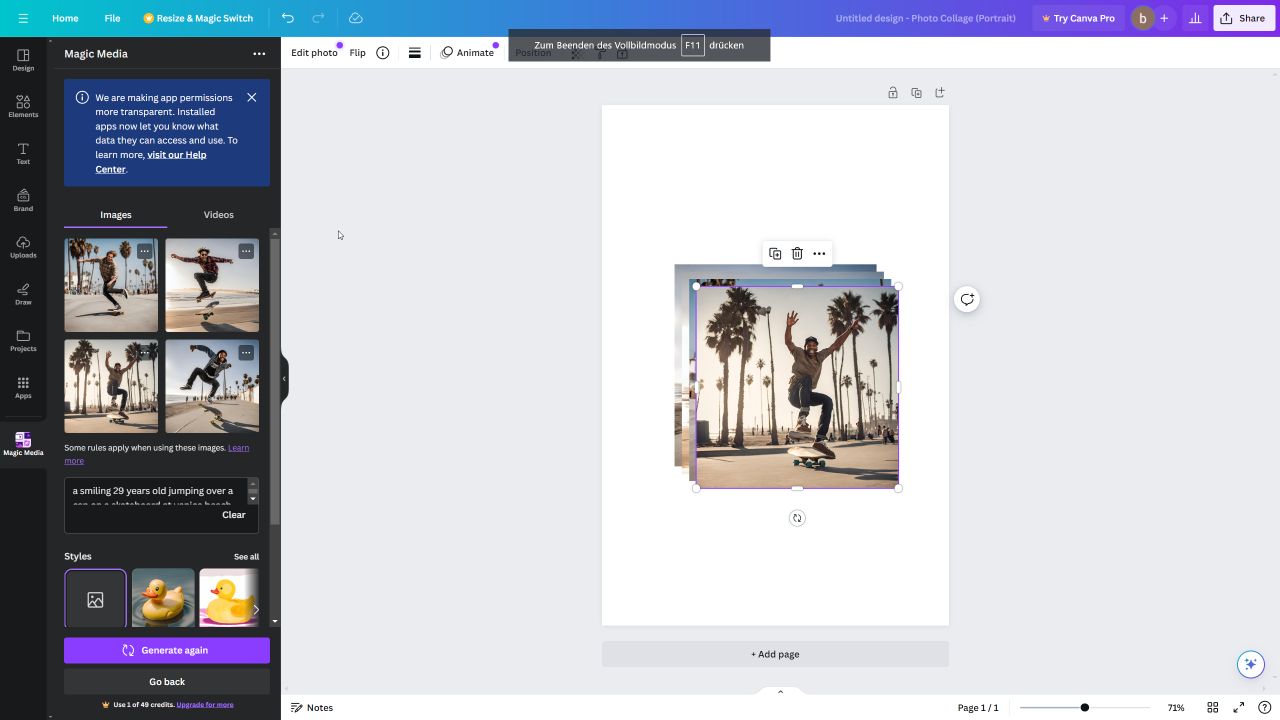1280x720 pixels.
Task: Open the Help question mark icon
Action: 1266,708
